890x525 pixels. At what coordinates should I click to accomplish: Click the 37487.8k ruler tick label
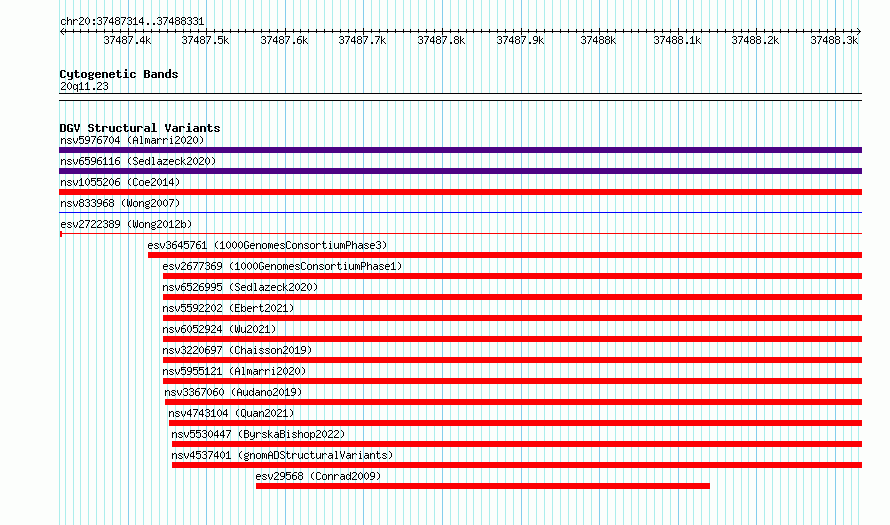click(x=441, y=40)
